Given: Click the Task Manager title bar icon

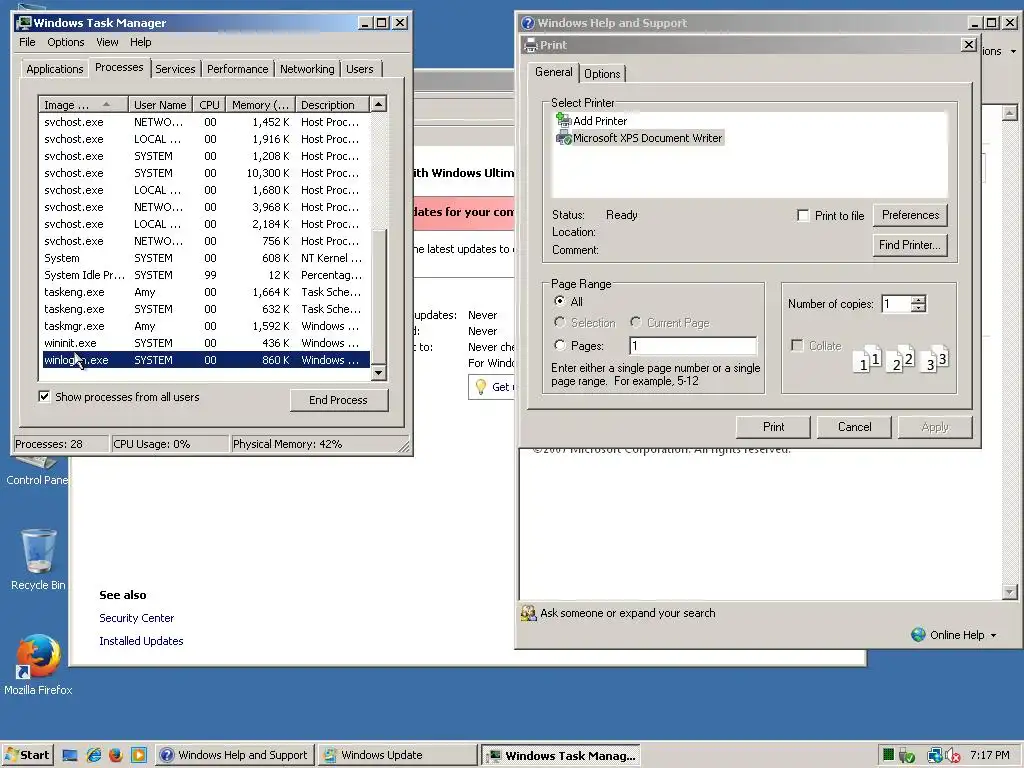Looking at the screenshot, I should (x=24, y=23).
